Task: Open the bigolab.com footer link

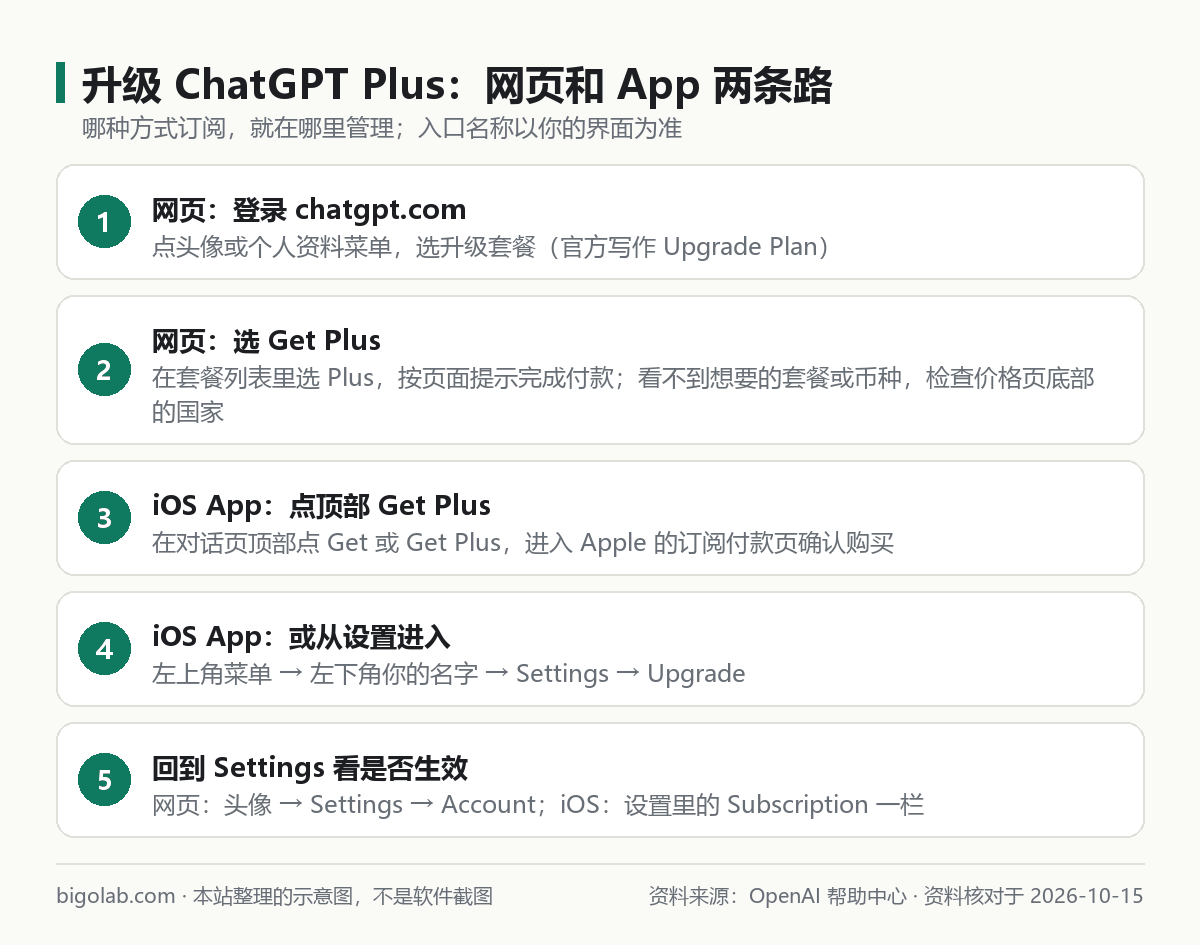Action: tap(116, 895)
